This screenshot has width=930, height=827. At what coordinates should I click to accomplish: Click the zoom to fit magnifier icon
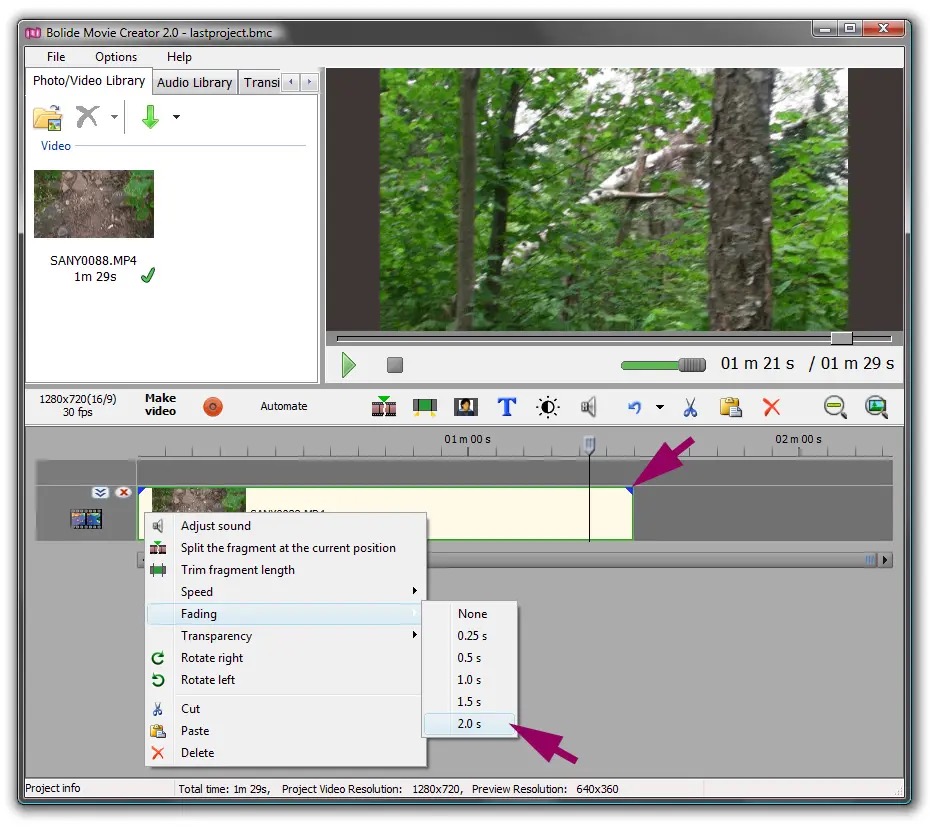[x=876, y=407]
